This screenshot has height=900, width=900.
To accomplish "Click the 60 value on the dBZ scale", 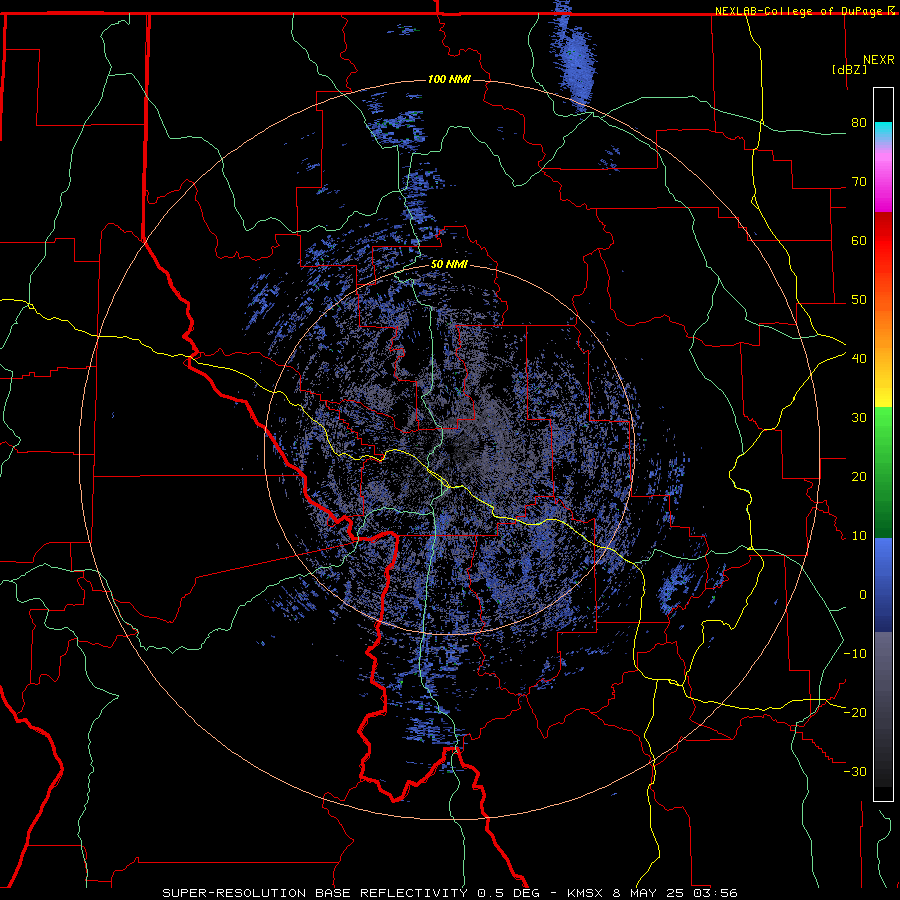I will (859, 240).
